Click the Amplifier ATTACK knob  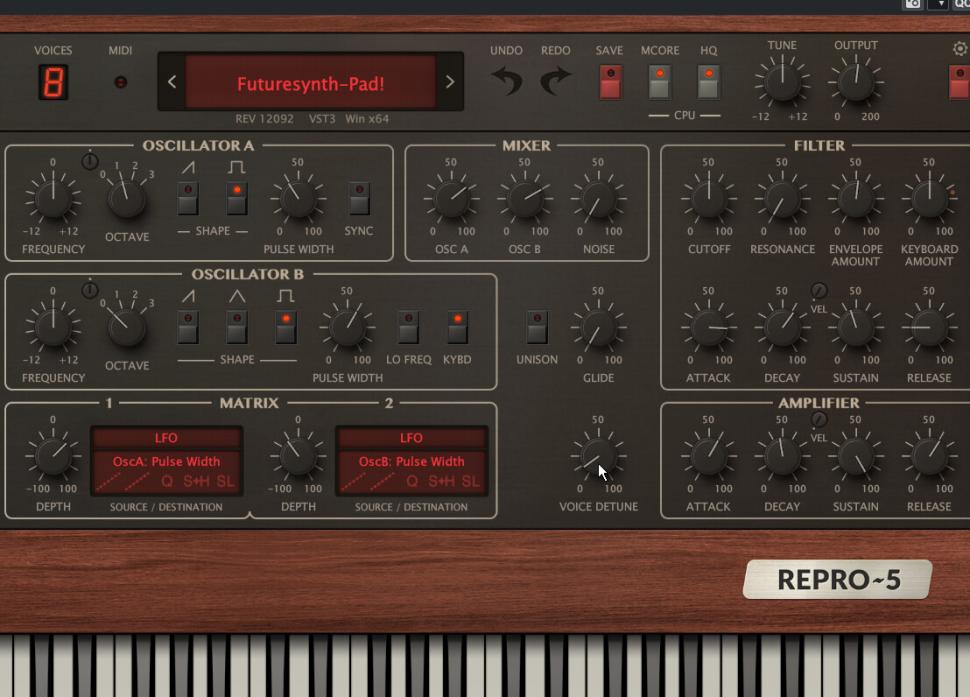(709, 456)
